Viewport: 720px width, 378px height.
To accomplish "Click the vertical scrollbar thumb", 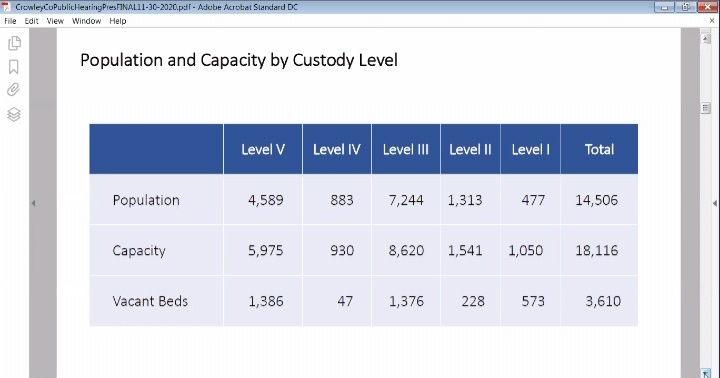I will coord(706,108).
